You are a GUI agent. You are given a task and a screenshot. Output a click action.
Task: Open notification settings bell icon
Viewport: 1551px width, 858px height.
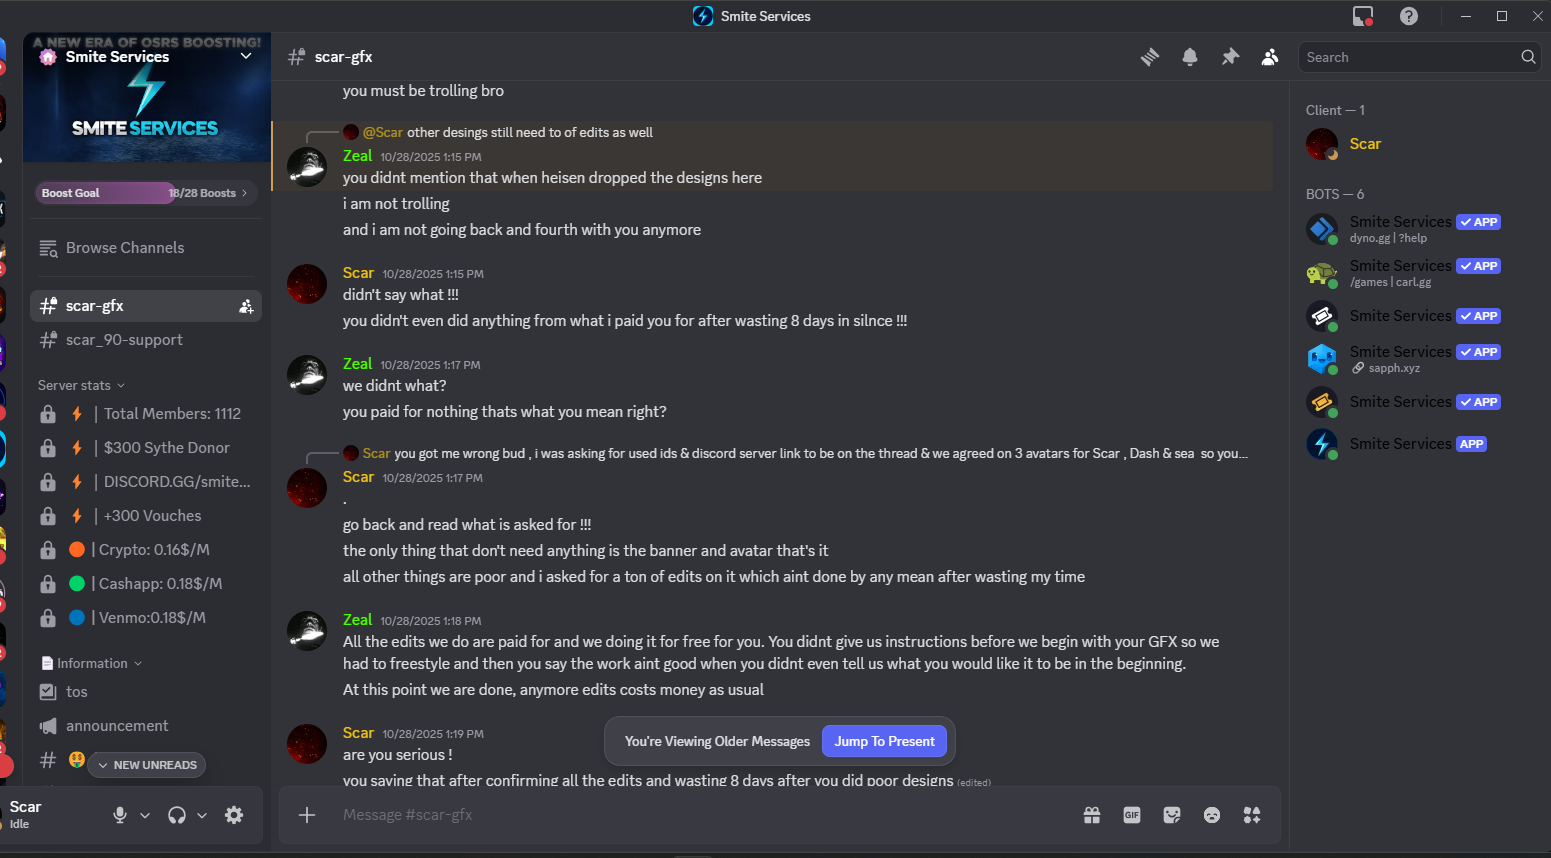tap(1190, 57)
